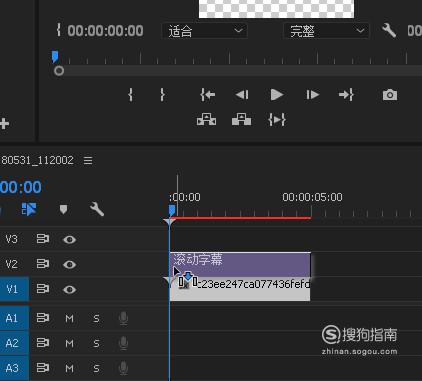Click the timeline playhead handle
The image size is (422, 381).
point(172,210)
